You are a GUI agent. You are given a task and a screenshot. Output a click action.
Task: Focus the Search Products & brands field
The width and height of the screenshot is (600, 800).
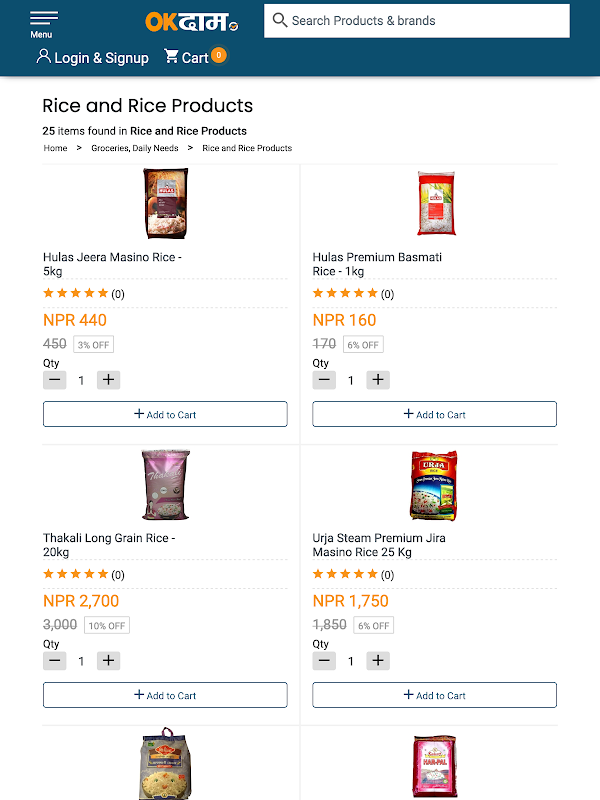(425, 20)
